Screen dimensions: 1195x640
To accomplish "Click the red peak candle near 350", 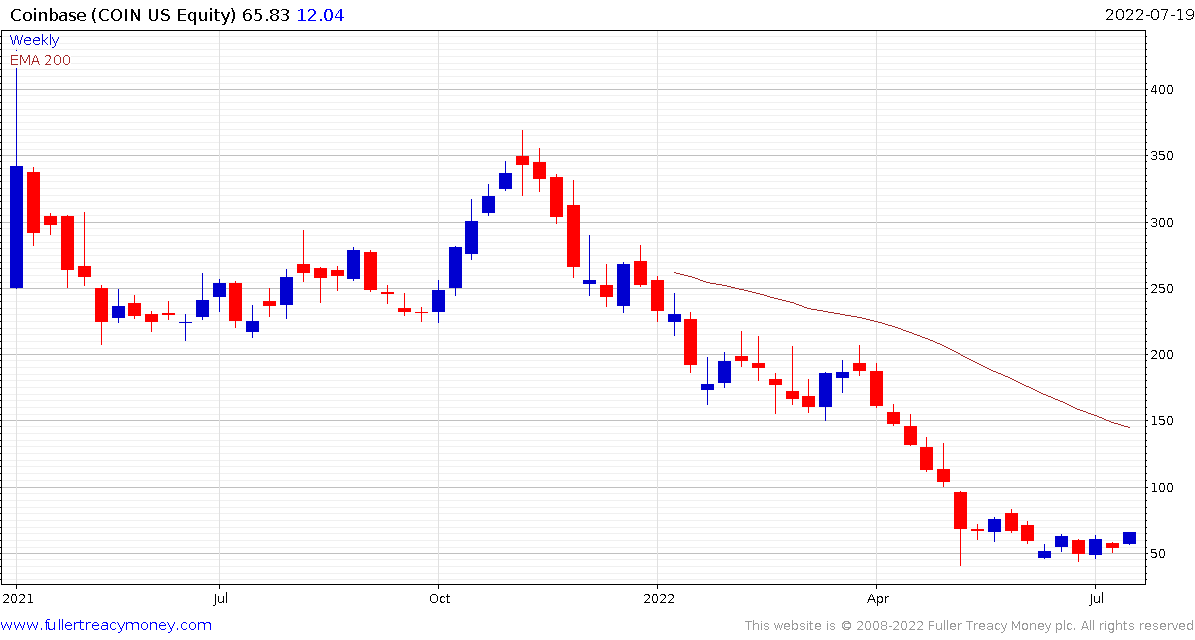I will click(522, 160).
